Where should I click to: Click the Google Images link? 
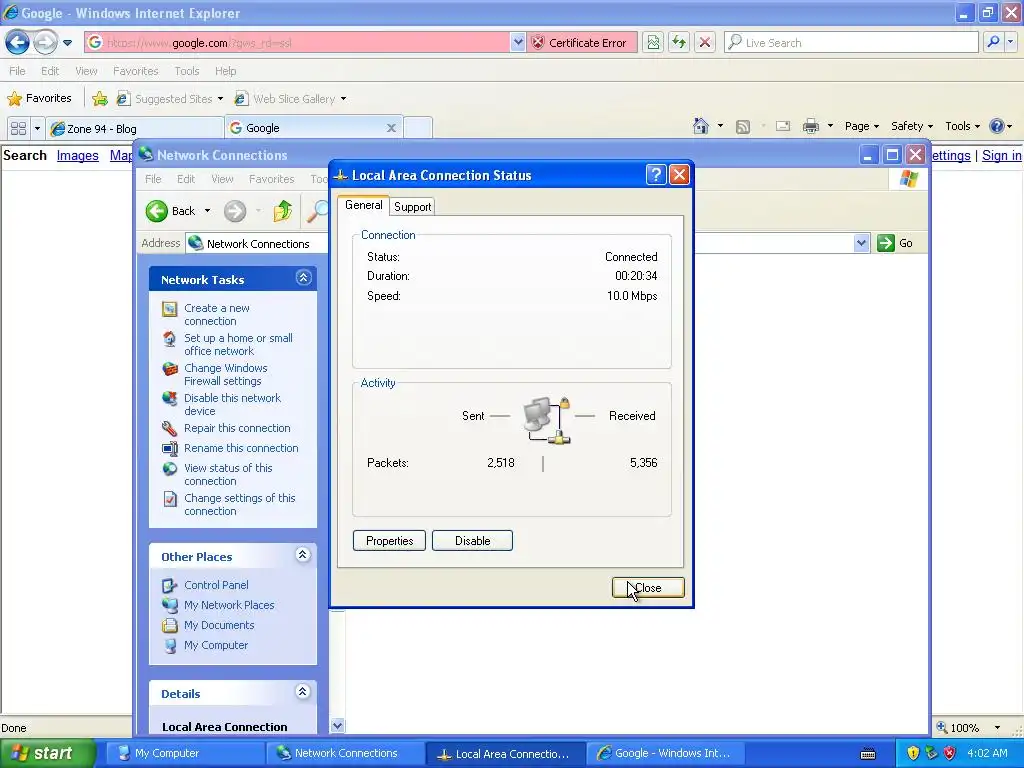(78, 155)
